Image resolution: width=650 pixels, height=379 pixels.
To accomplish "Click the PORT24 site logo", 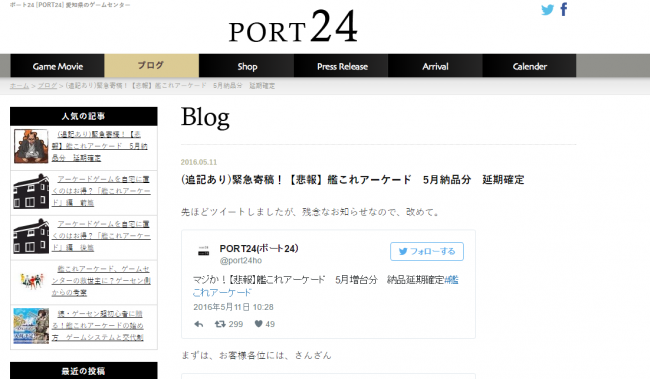I will (x=293, y=27).
